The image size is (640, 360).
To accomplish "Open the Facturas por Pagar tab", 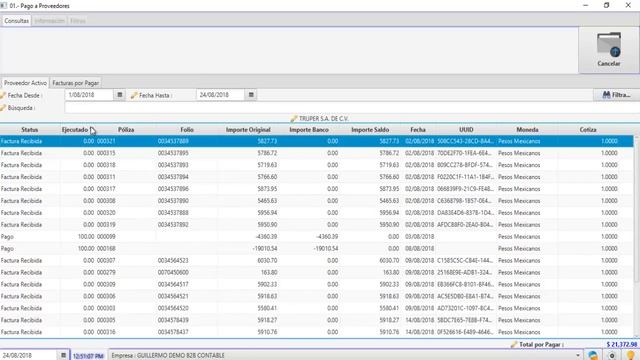I will (76, 83).
